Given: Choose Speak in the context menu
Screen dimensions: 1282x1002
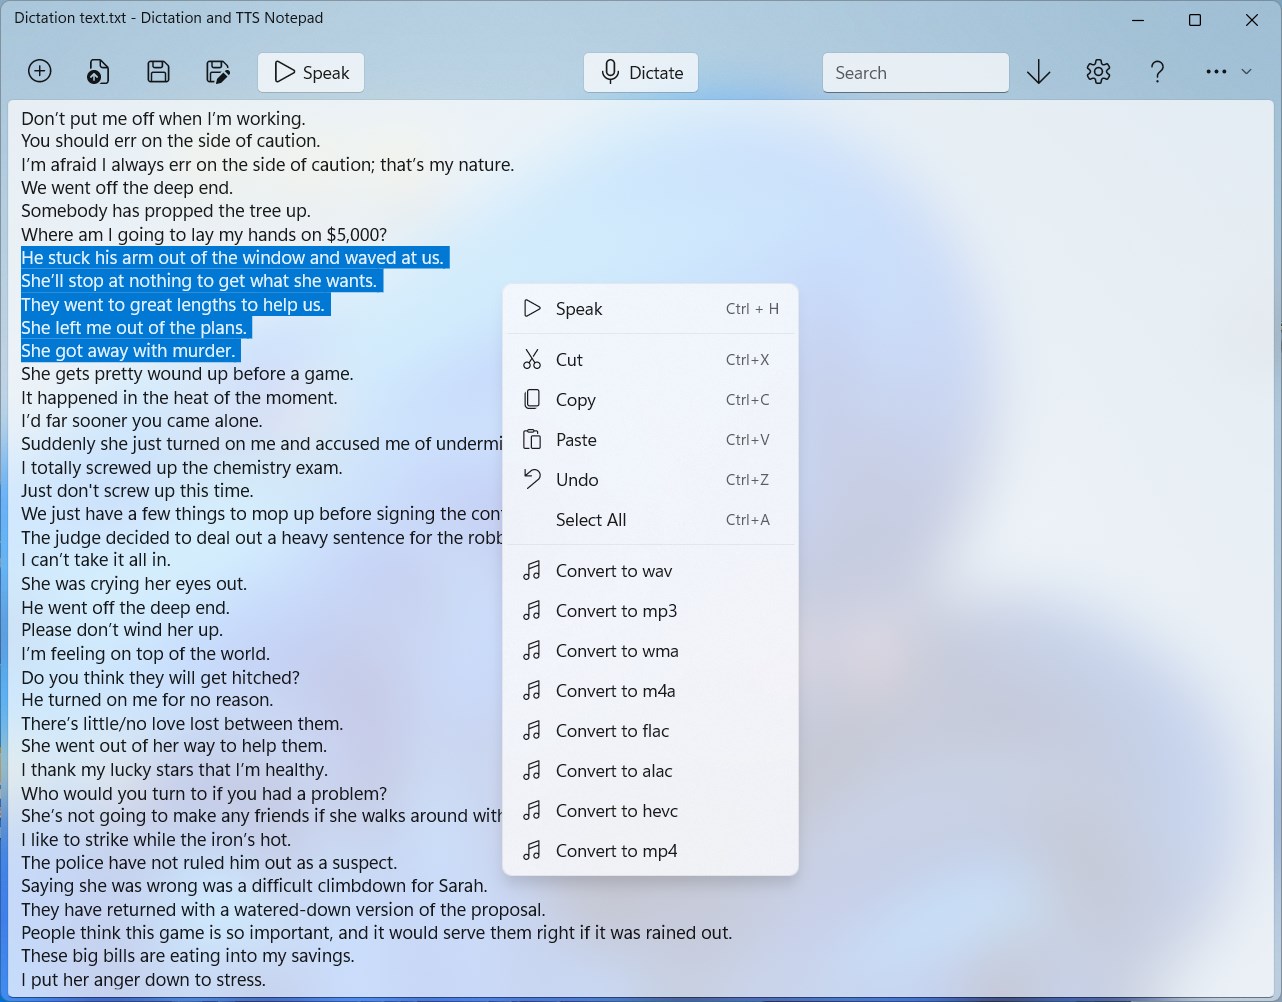Looking at the screenshot, I should [x=650, y=309].
